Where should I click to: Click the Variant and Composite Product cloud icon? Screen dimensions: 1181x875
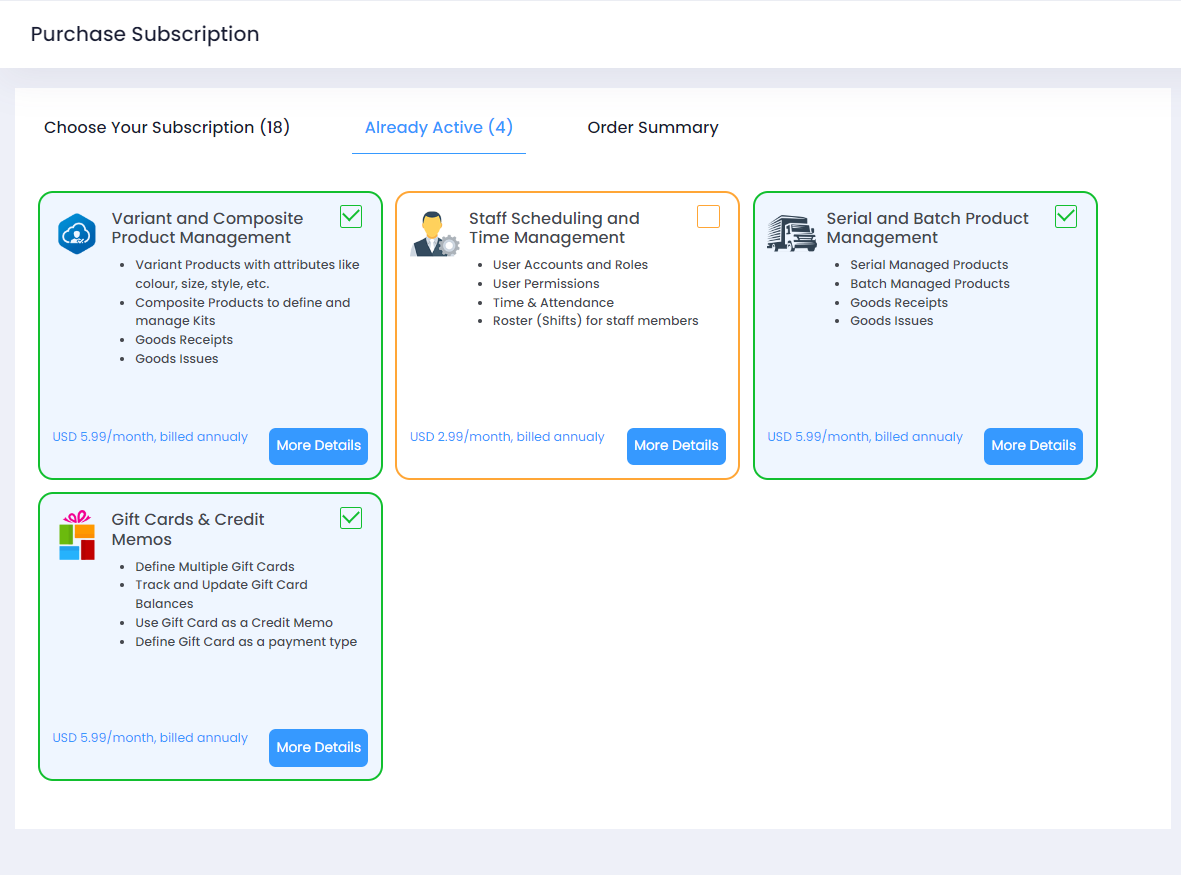[76, 234]
